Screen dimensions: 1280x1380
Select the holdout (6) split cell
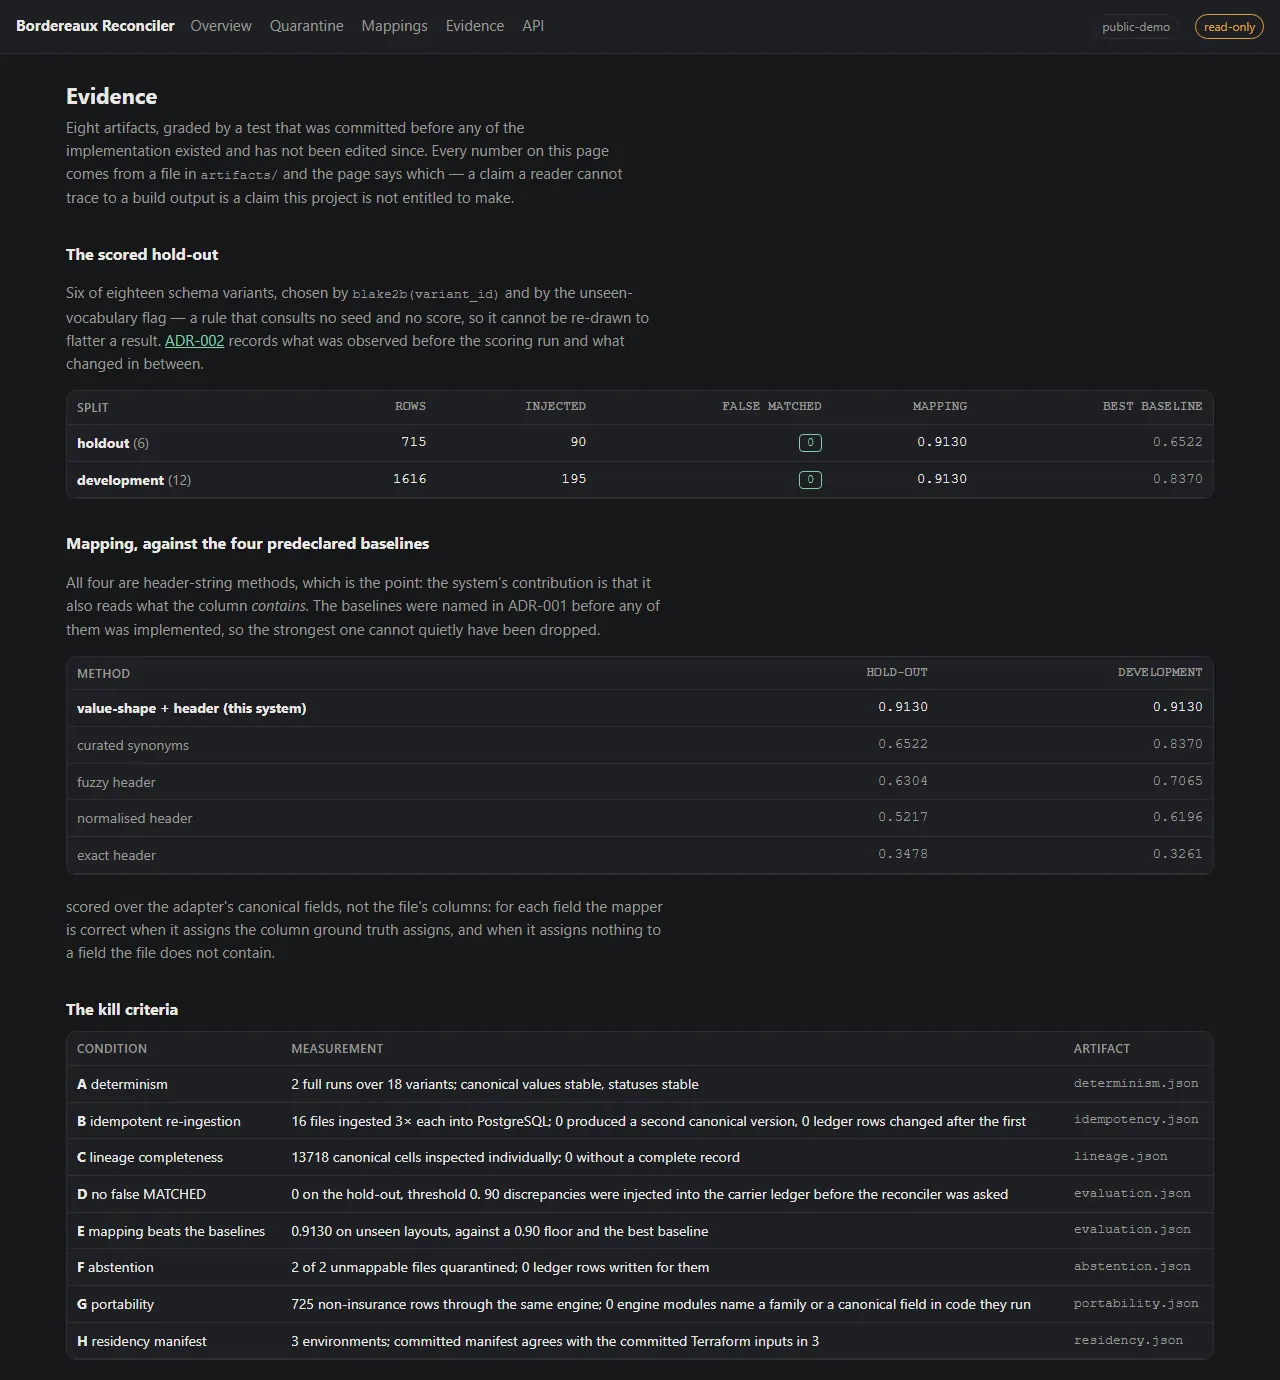point(113,443)
